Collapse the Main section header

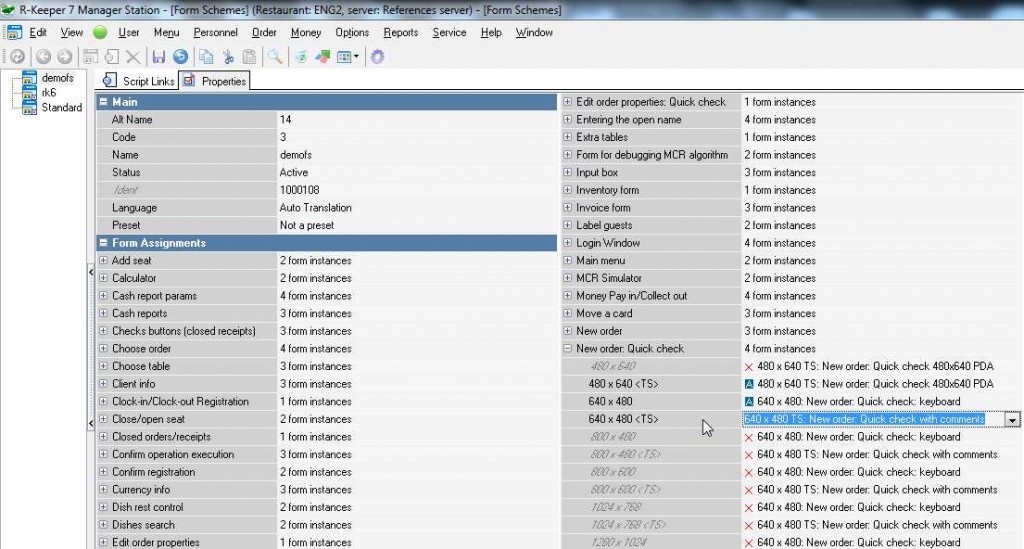[x=103, y=102]
